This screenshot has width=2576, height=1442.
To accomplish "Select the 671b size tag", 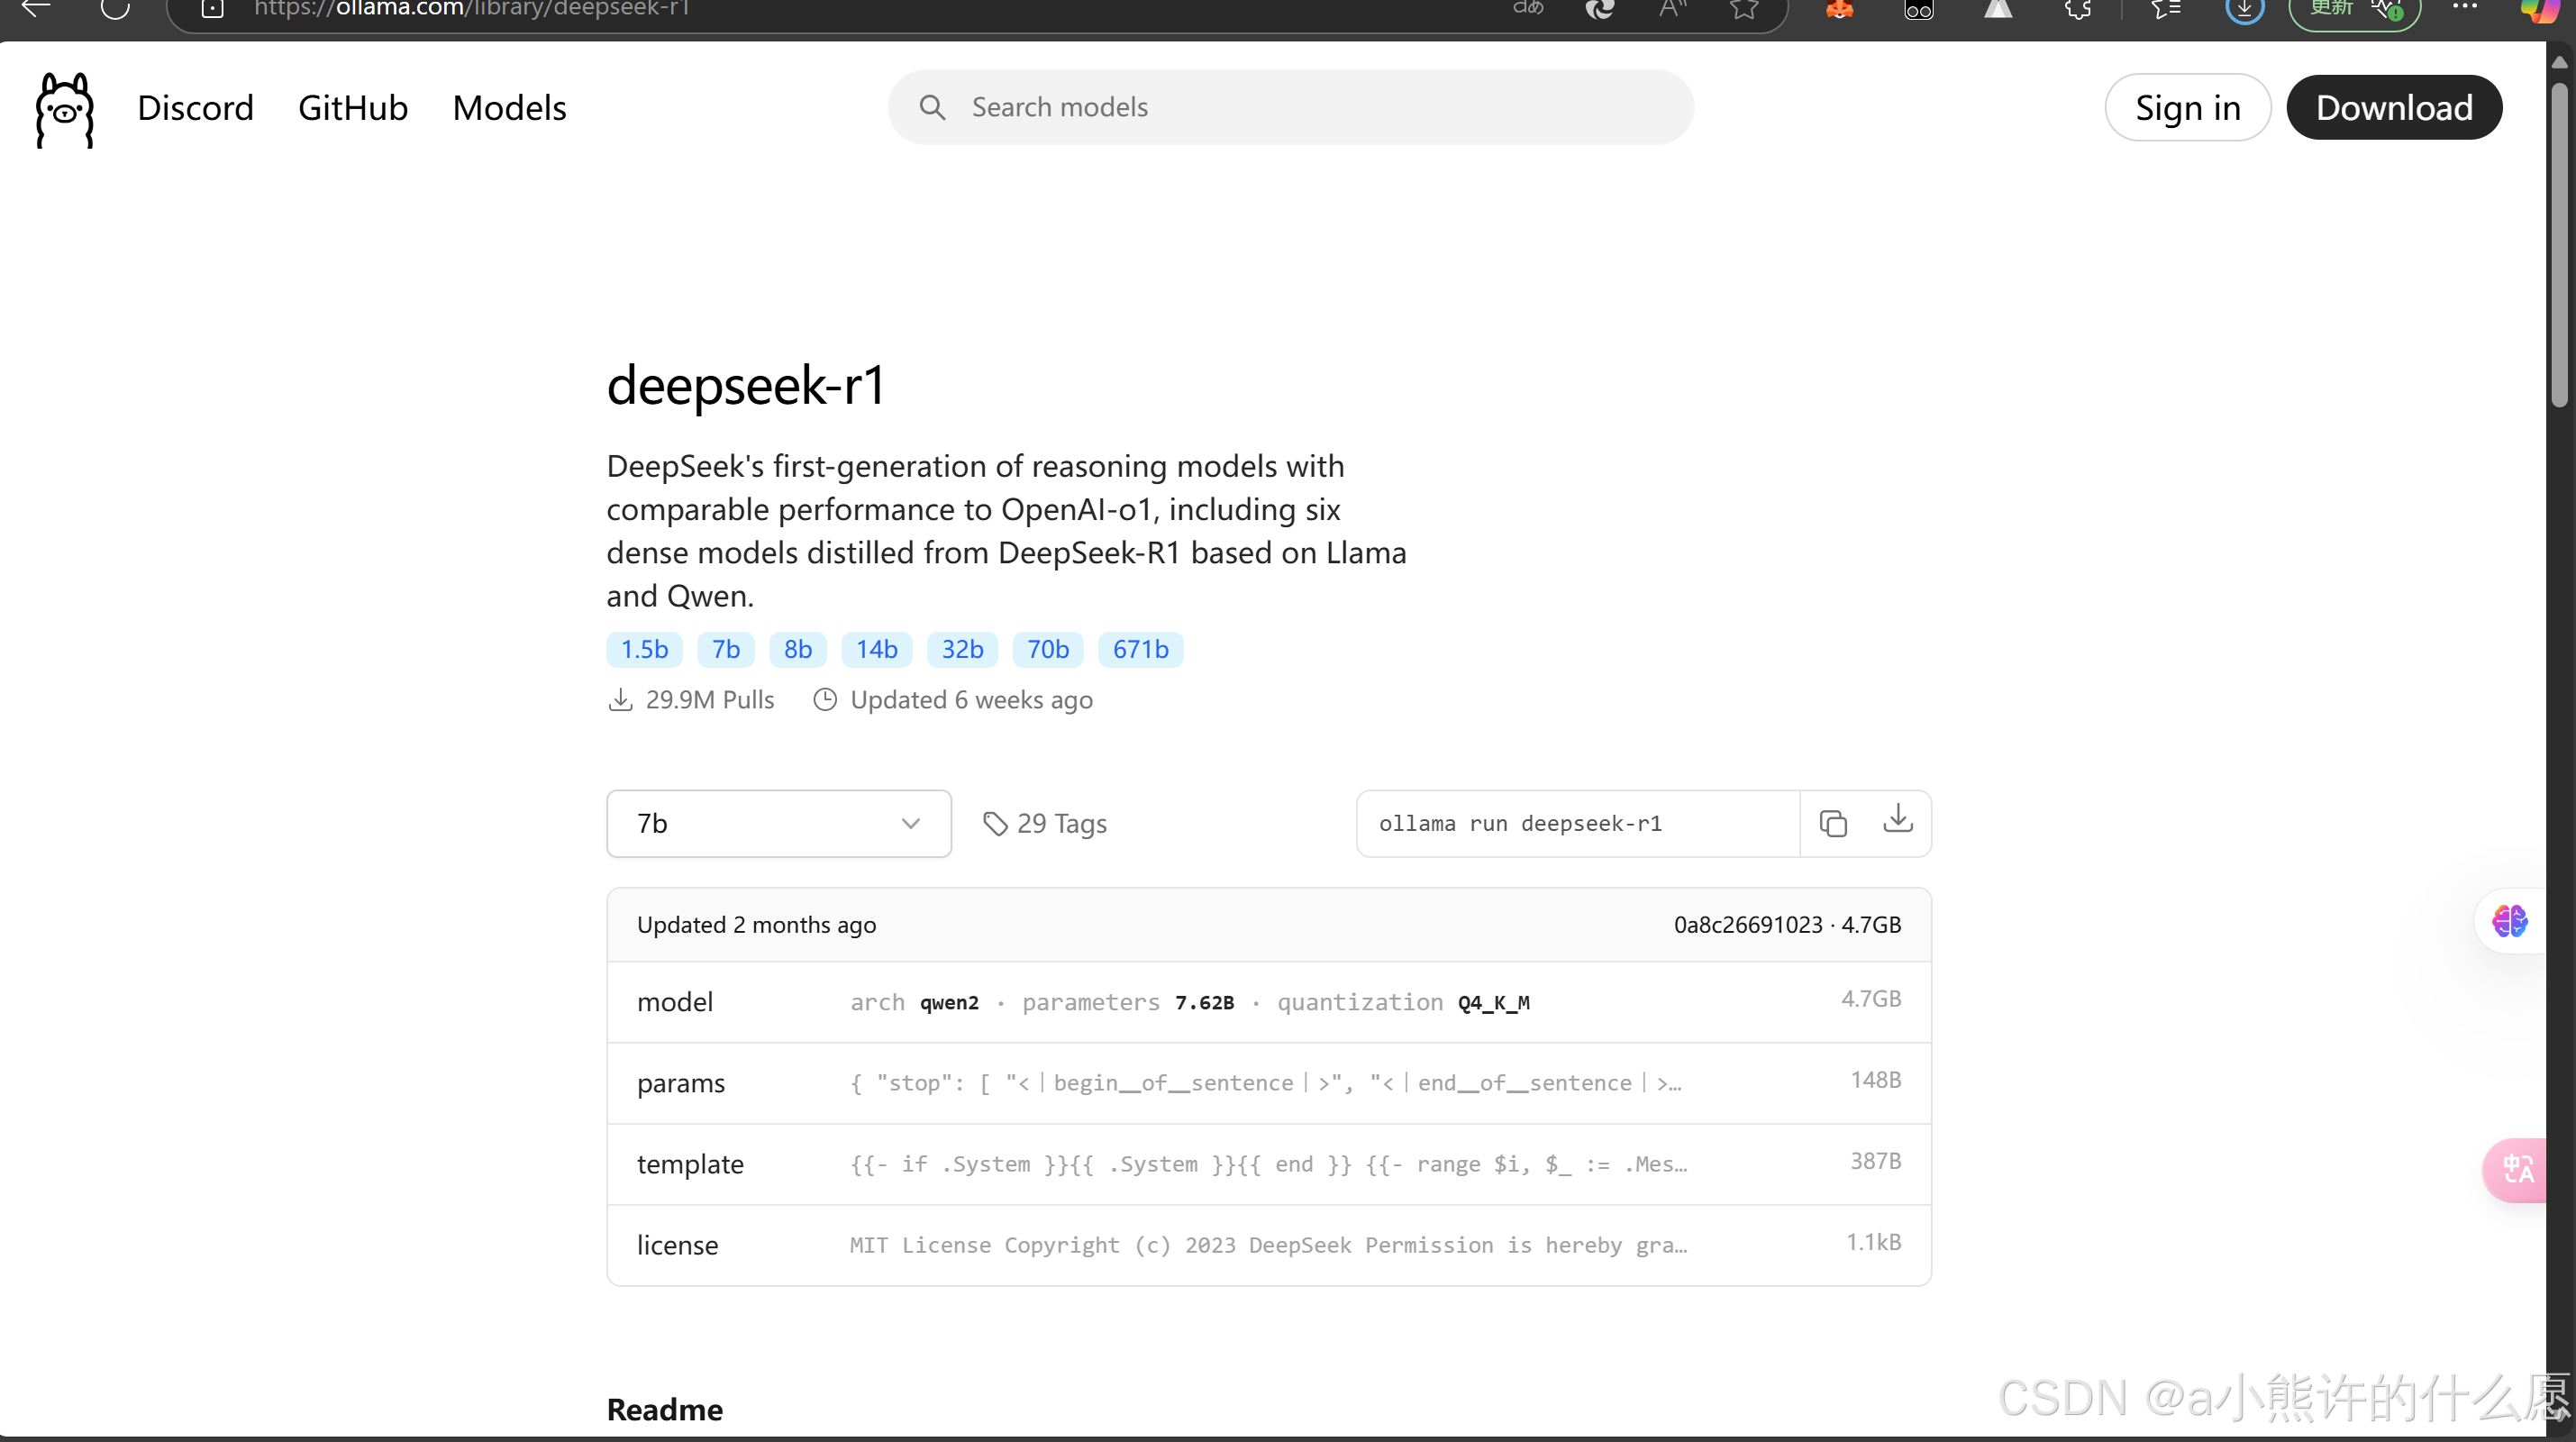I will 1140,649.
